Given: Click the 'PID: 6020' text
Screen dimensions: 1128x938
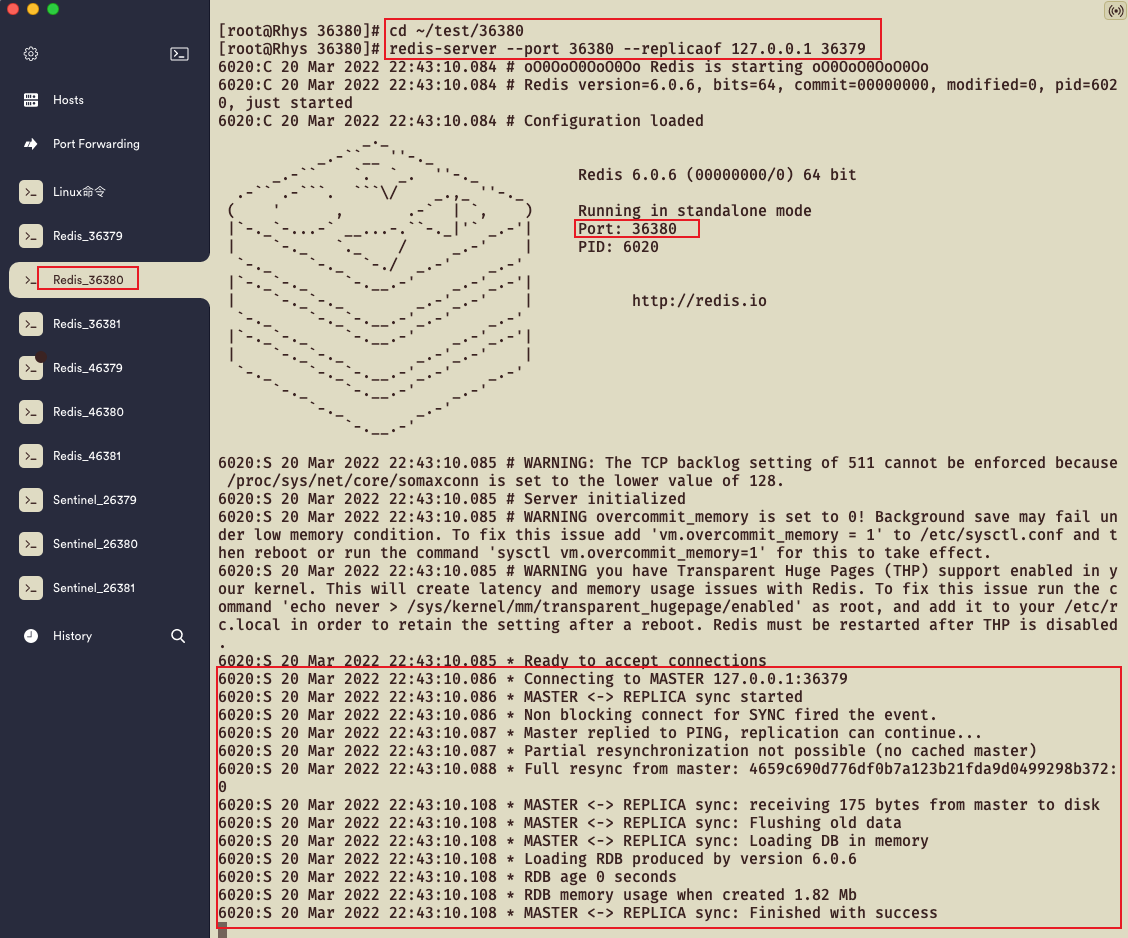Looking at the screenshot, I should coord(618,247).
